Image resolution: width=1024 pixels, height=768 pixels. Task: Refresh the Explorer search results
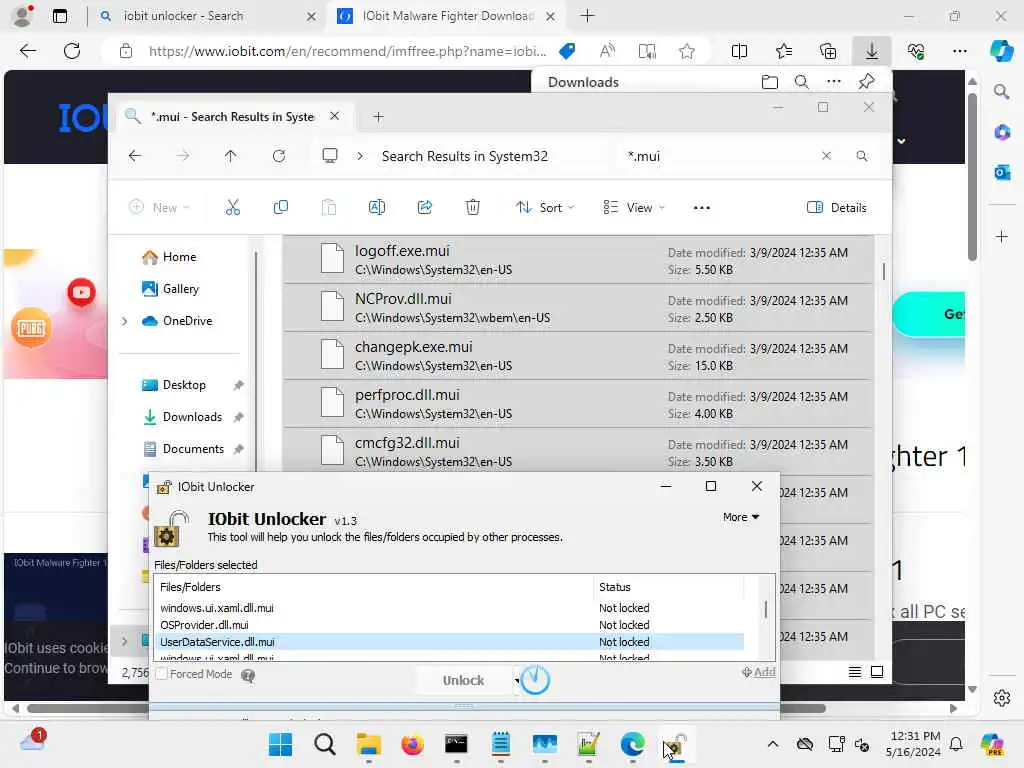pos(279,156)
